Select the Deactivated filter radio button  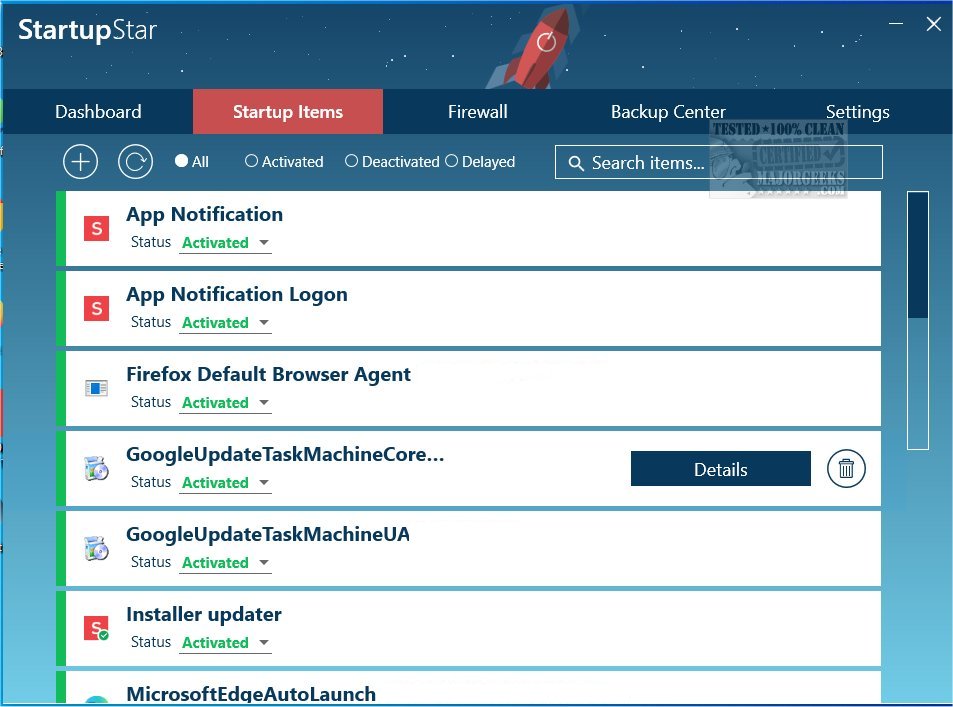pyautogui.click(x=351, y=160)
